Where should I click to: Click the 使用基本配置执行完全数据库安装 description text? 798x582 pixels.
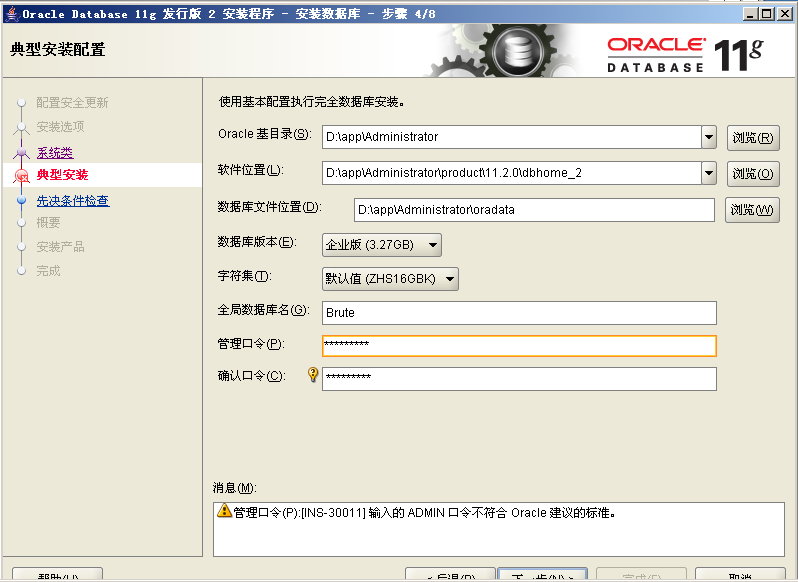[x=311, y=102]
